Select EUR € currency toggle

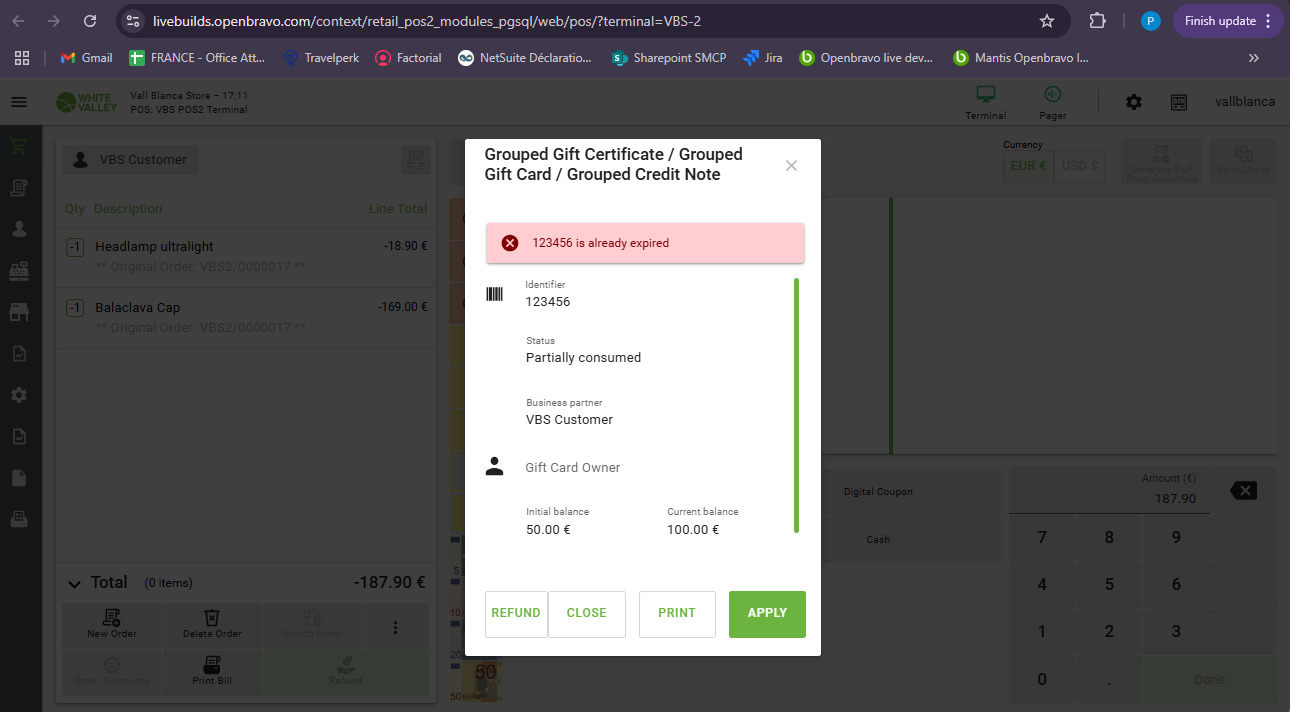point(1028,166)
